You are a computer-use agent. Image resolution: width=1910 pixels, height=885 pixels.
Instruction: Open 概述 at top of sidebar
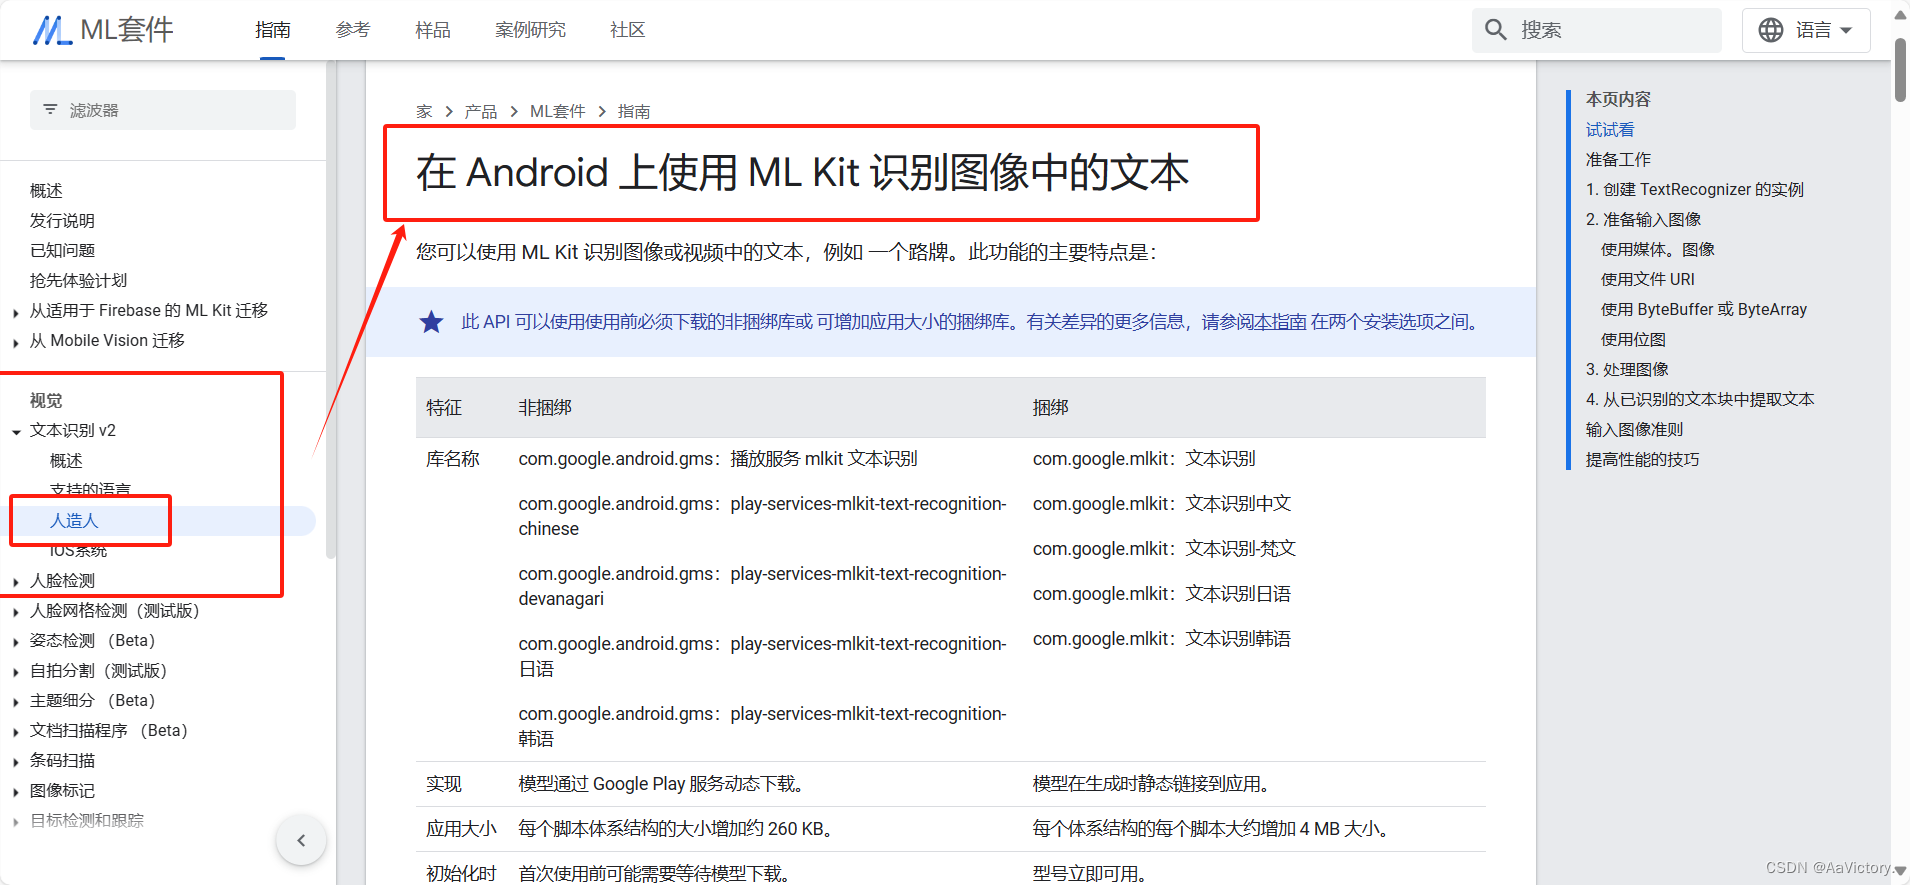point(46,191)
